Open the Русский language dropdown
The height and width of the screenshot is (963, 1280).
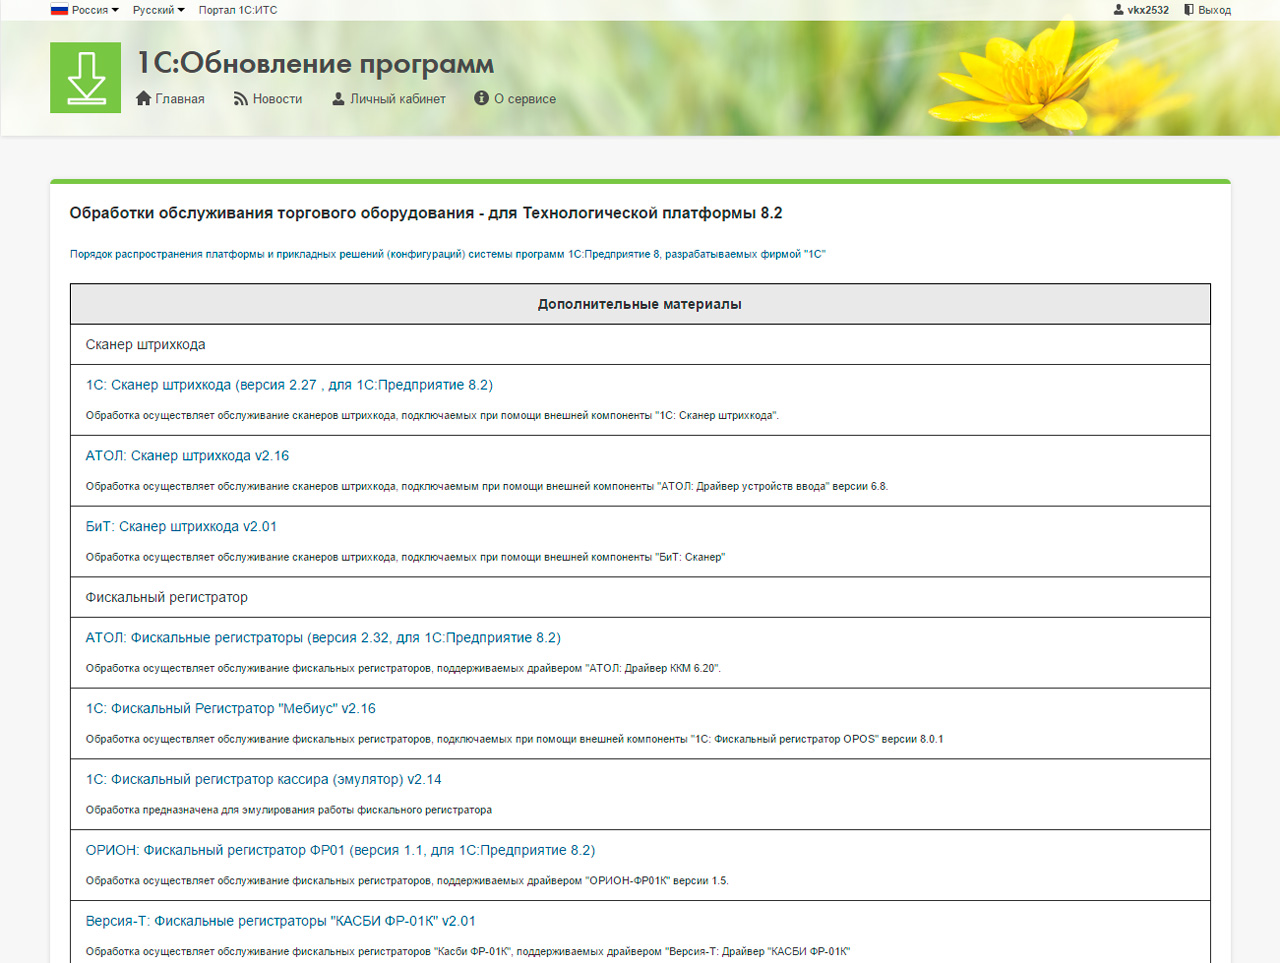pos(159,10)
